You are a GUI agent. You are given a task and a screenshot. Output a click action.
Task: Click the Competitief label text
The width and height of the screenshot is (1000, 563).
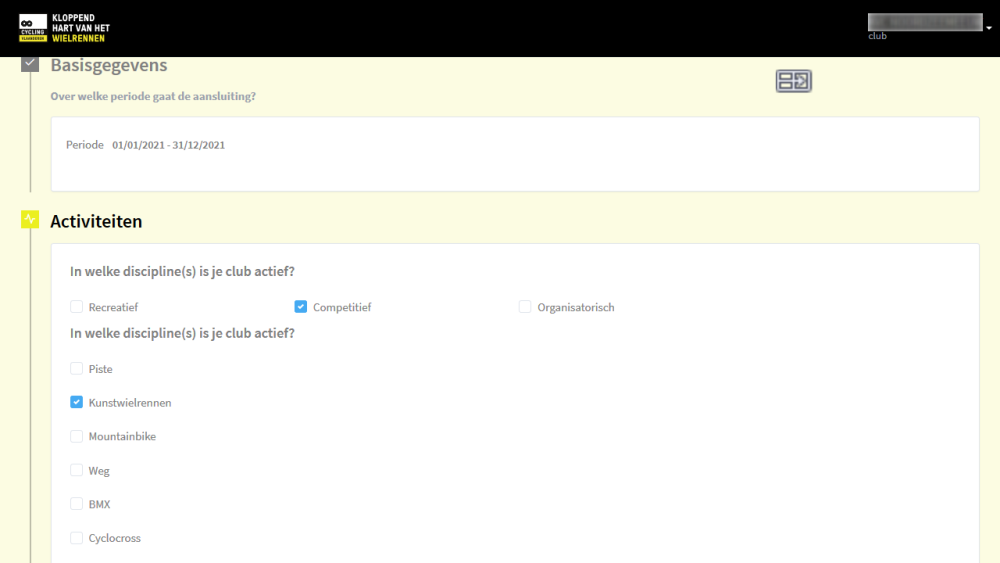(x=342, y=307)
